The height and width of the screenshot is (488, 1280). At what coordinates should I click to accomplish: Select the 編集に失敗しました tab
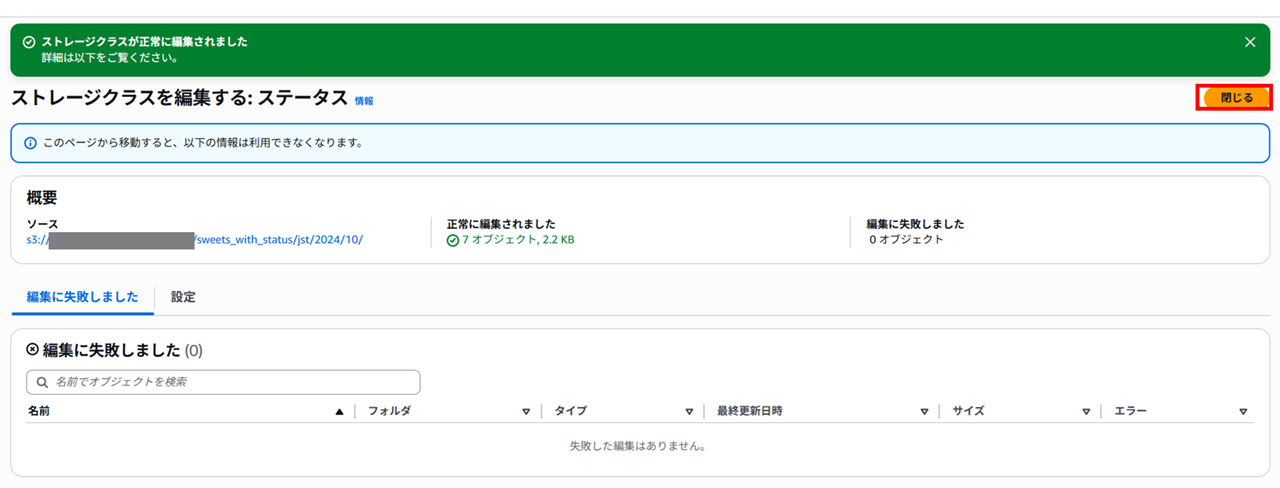tap(82, 297)
